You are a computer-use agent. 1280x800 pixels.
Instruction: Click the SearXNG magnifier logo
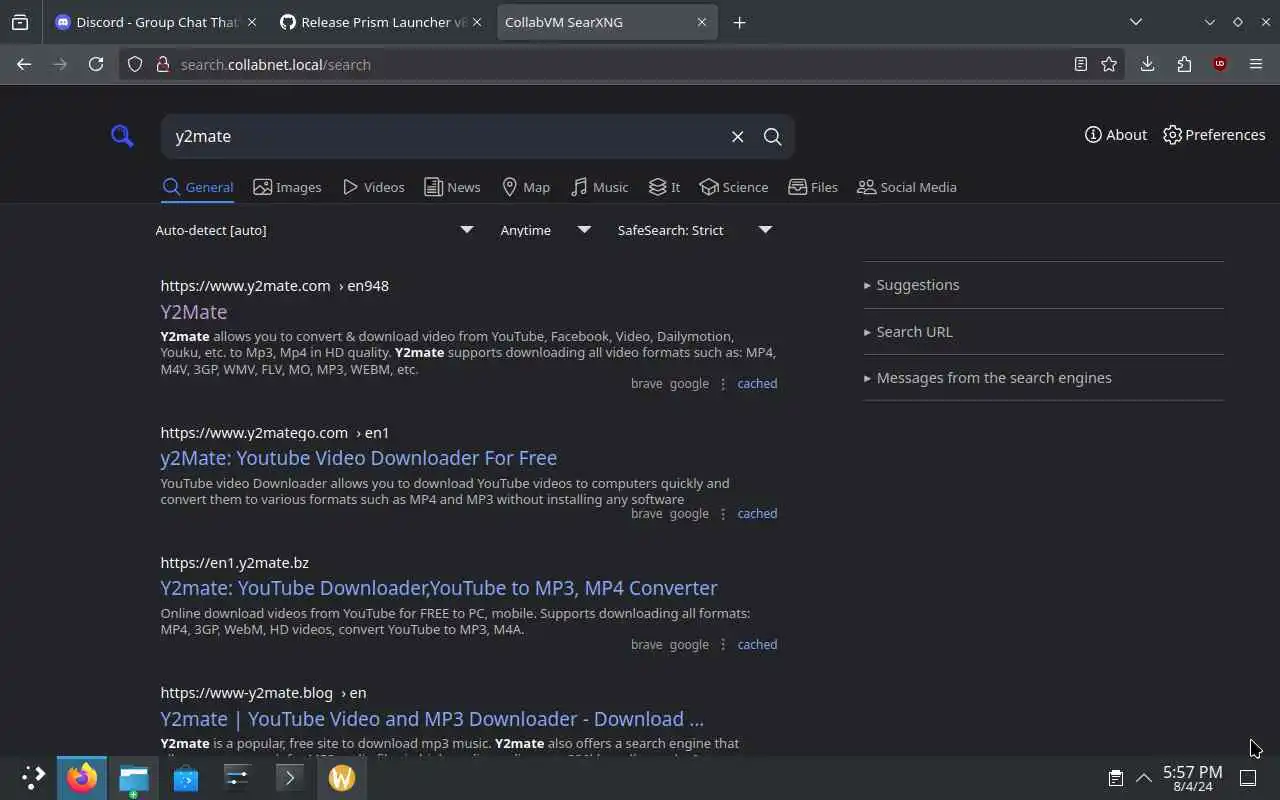click(122, 136)
